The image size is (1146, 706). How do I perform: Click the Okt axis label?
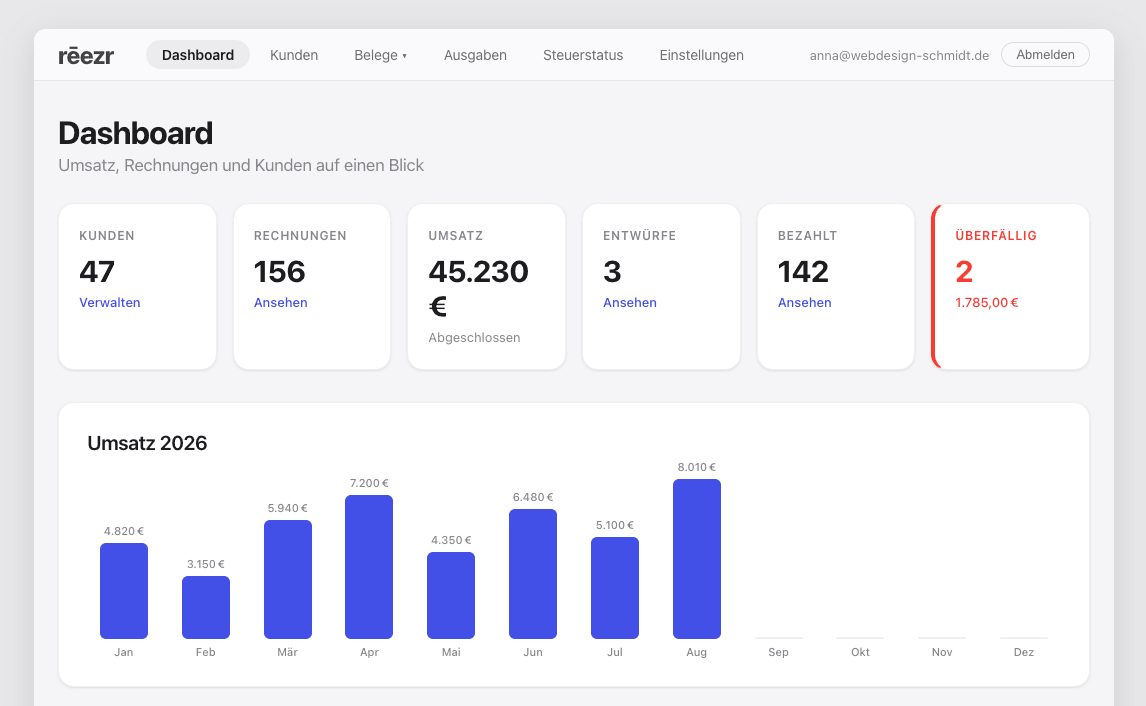tap(860, 652)
